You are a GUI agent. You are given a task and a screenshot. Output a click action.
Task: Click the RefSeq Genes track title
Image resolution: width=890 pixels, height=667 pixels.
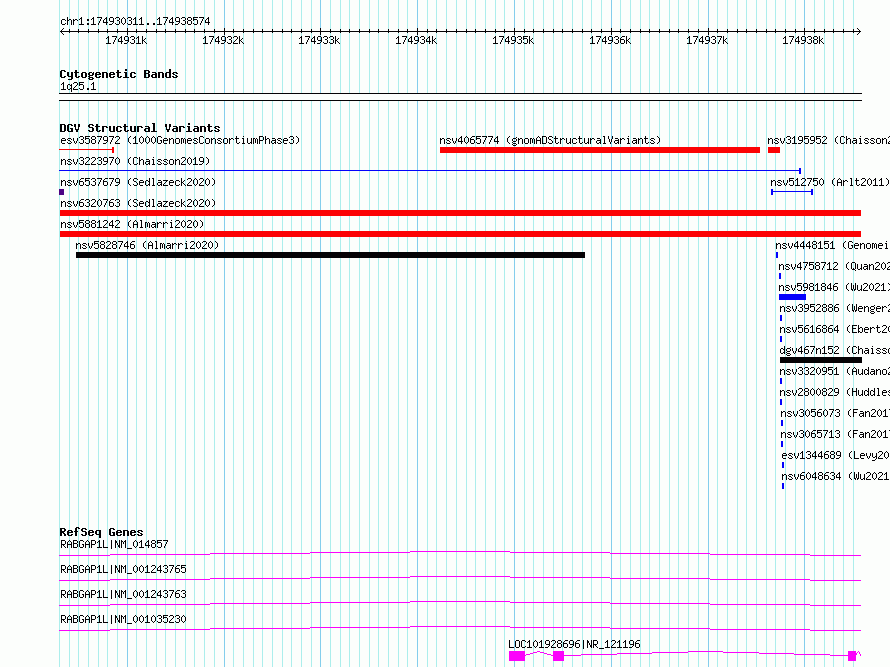click(x=102, y=532)
